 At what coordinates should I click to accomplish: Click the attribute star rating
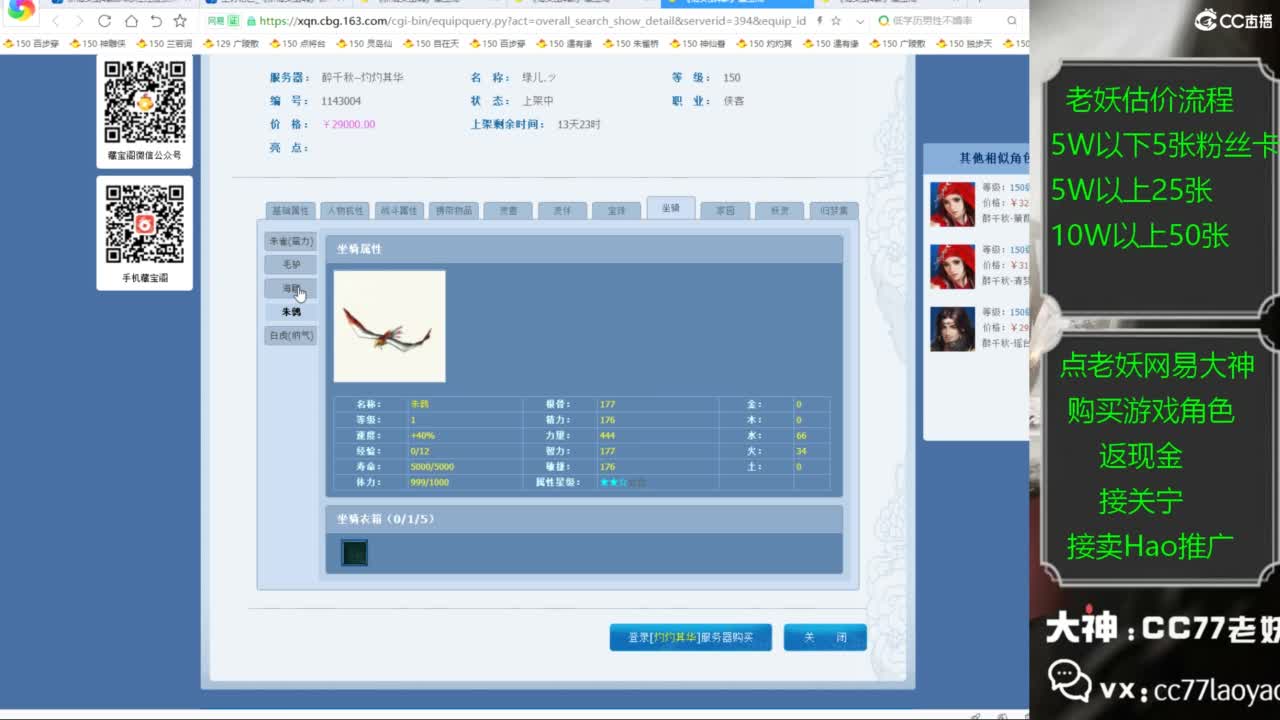point(622,483)
